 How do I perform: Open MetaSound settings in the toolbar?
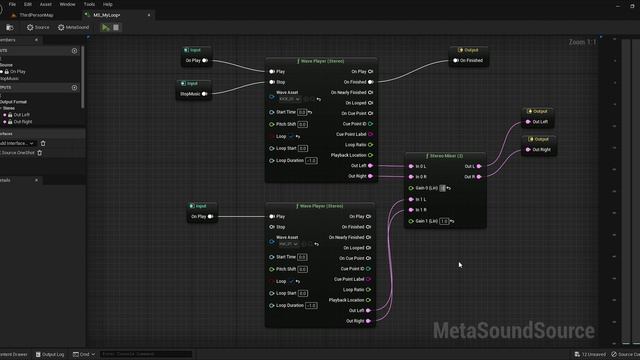(x=73, y=27)
